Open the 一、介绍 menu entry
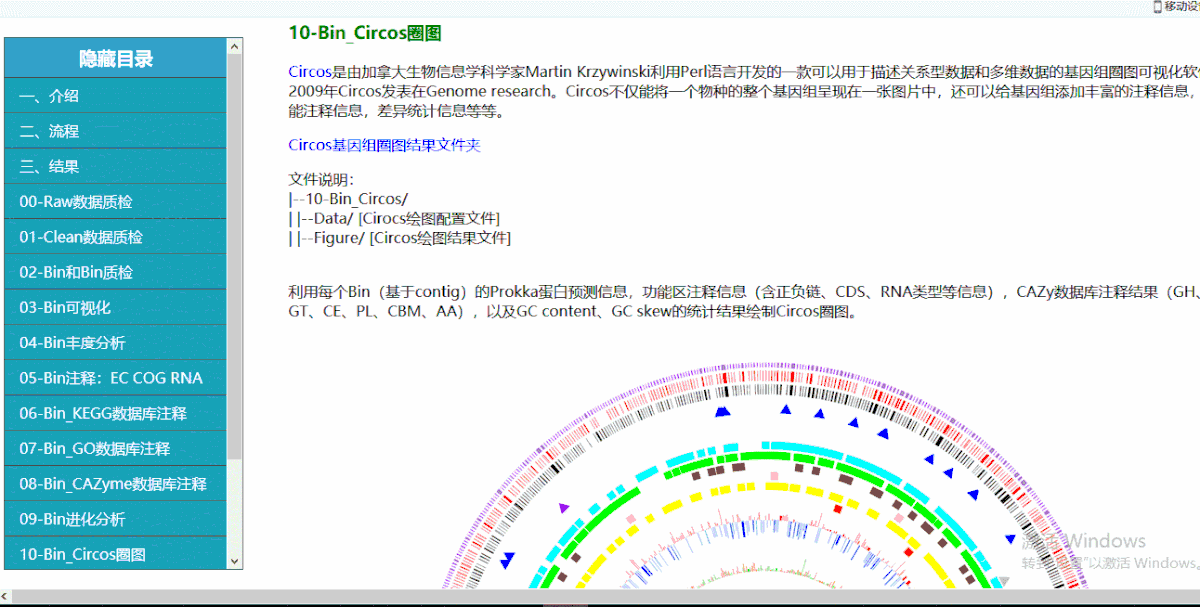 click(x=116, y=96)
